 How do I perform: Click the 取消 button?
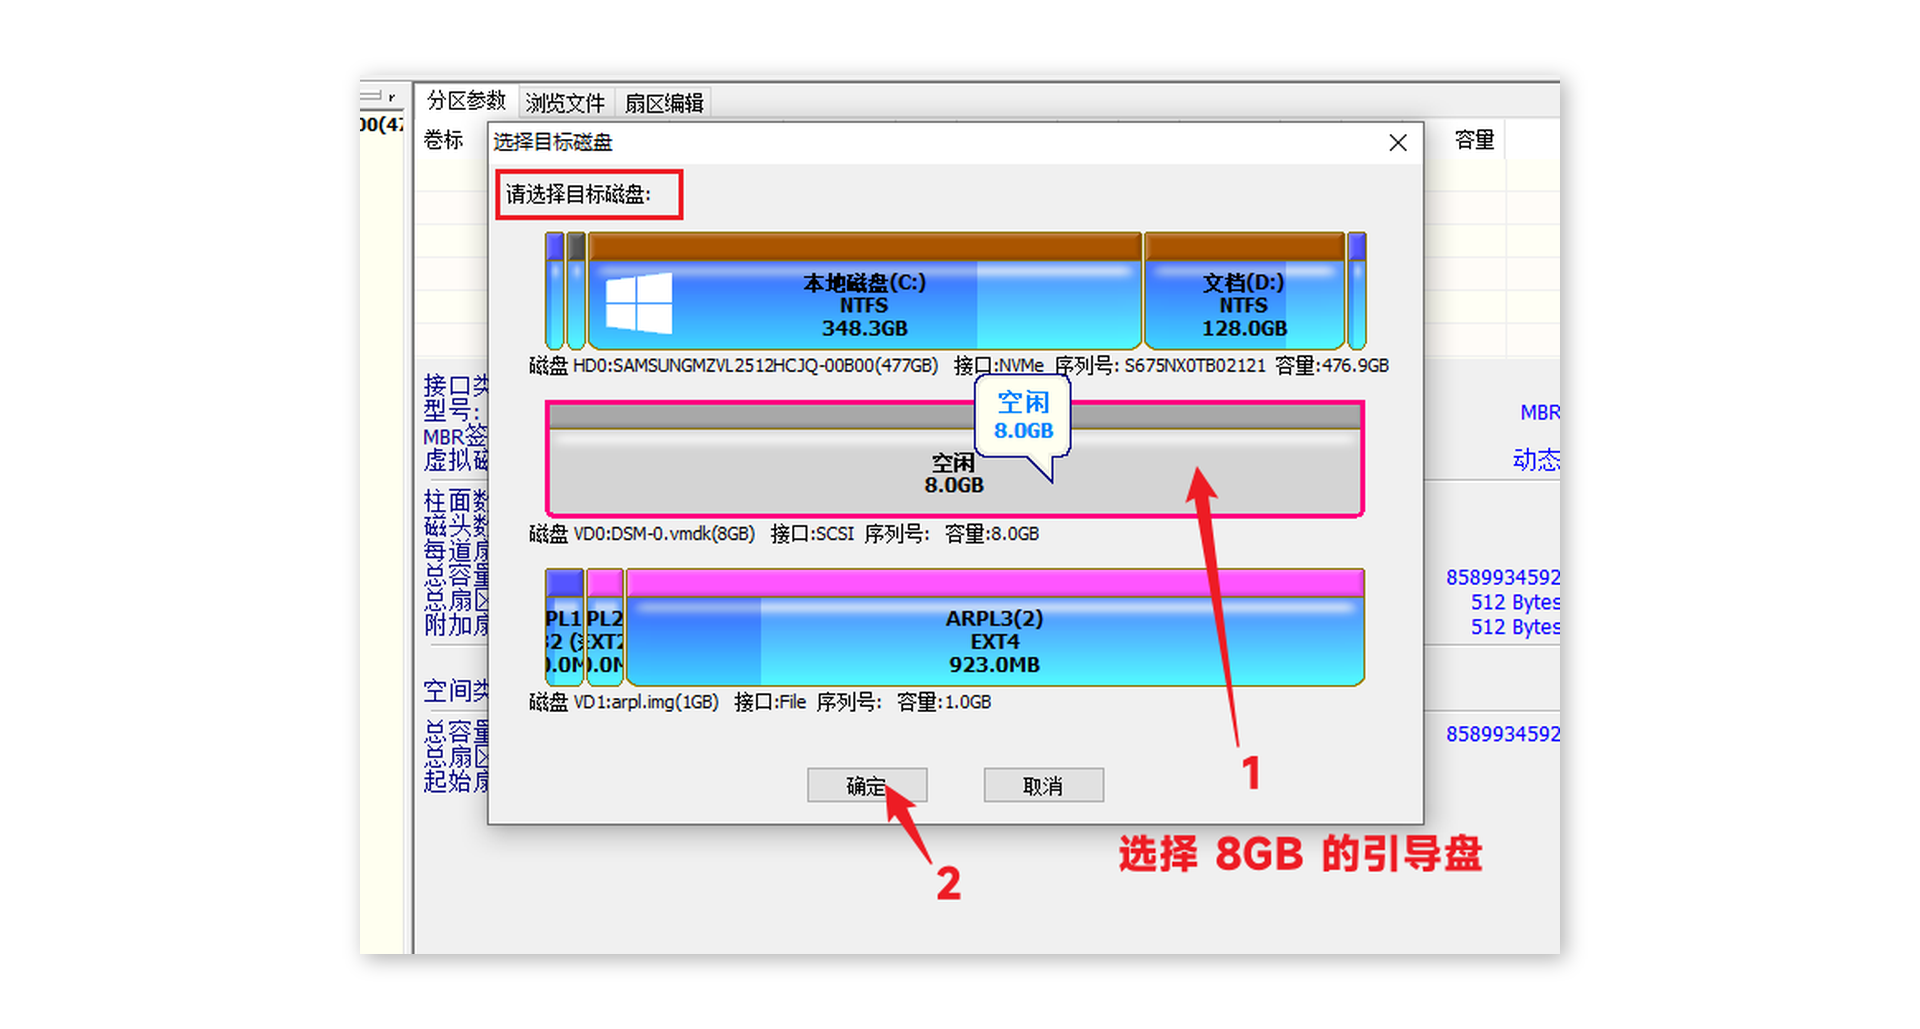click(1043, 785)
